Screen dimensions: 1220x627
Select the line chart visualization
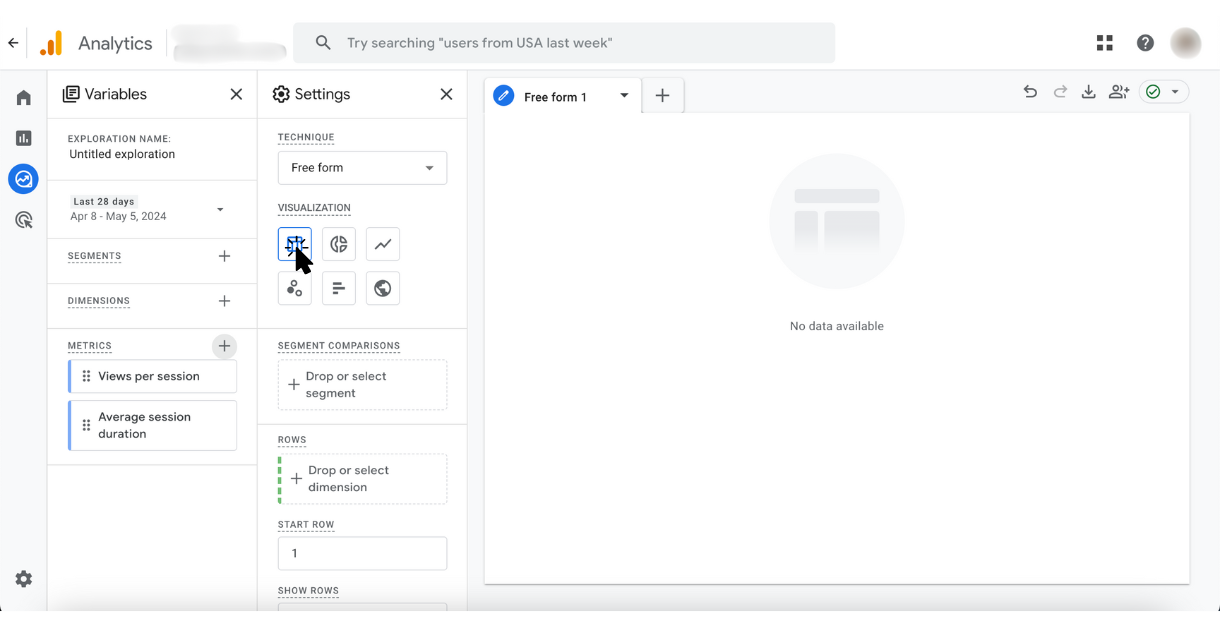coord(382,244)
